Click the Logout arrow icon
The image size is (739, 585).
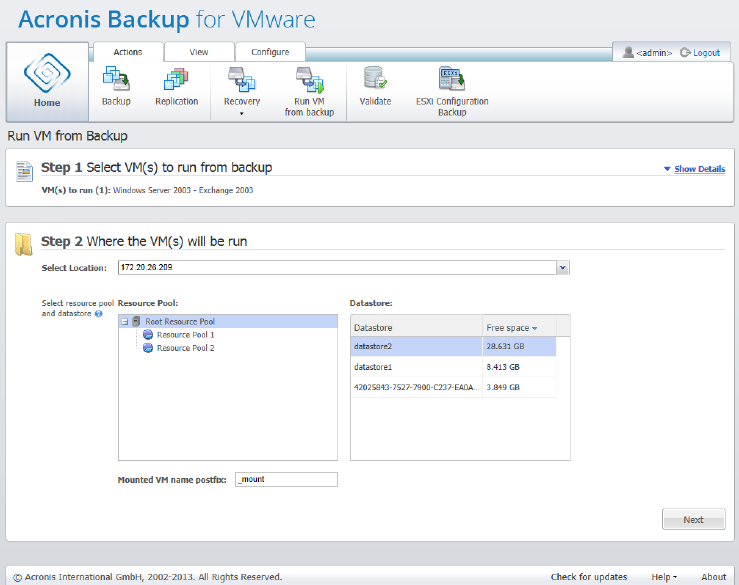[685, 52]
